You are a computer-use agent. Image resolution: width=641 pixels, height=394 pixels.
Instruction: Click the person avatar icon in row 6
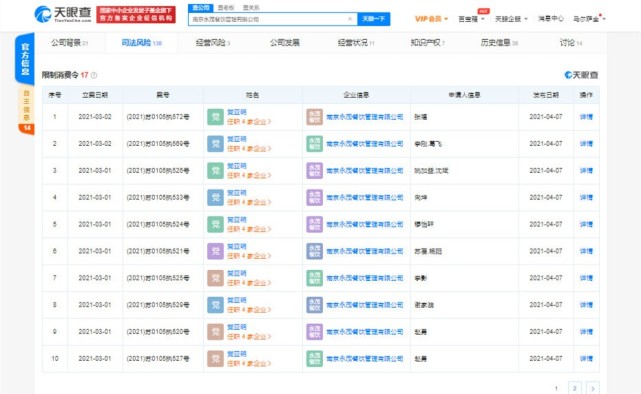215,251
